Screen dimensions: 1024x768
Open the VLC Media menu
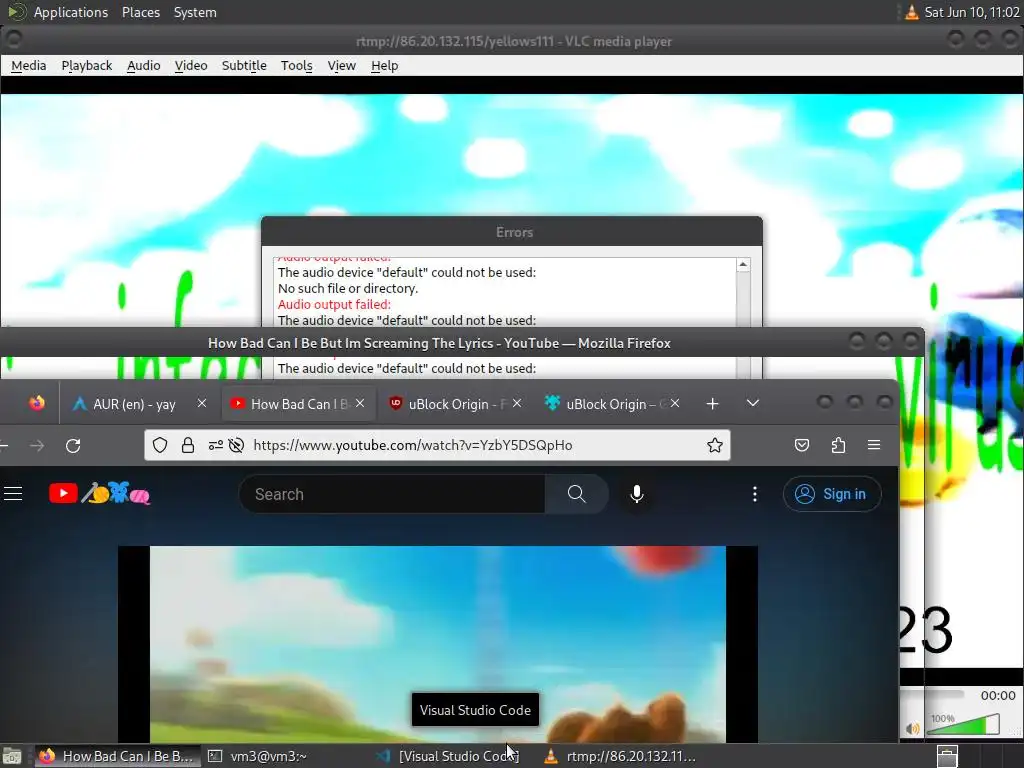click(x=29, y=65)
